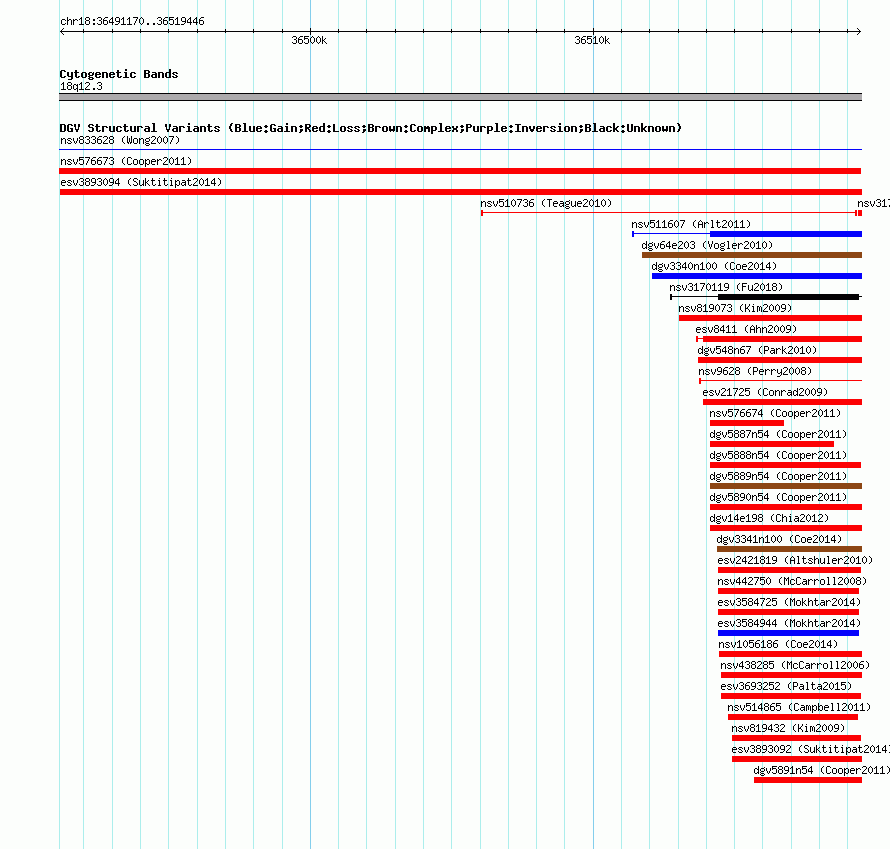Click nsv576674 (Cooper2011) label

[775, 413]
